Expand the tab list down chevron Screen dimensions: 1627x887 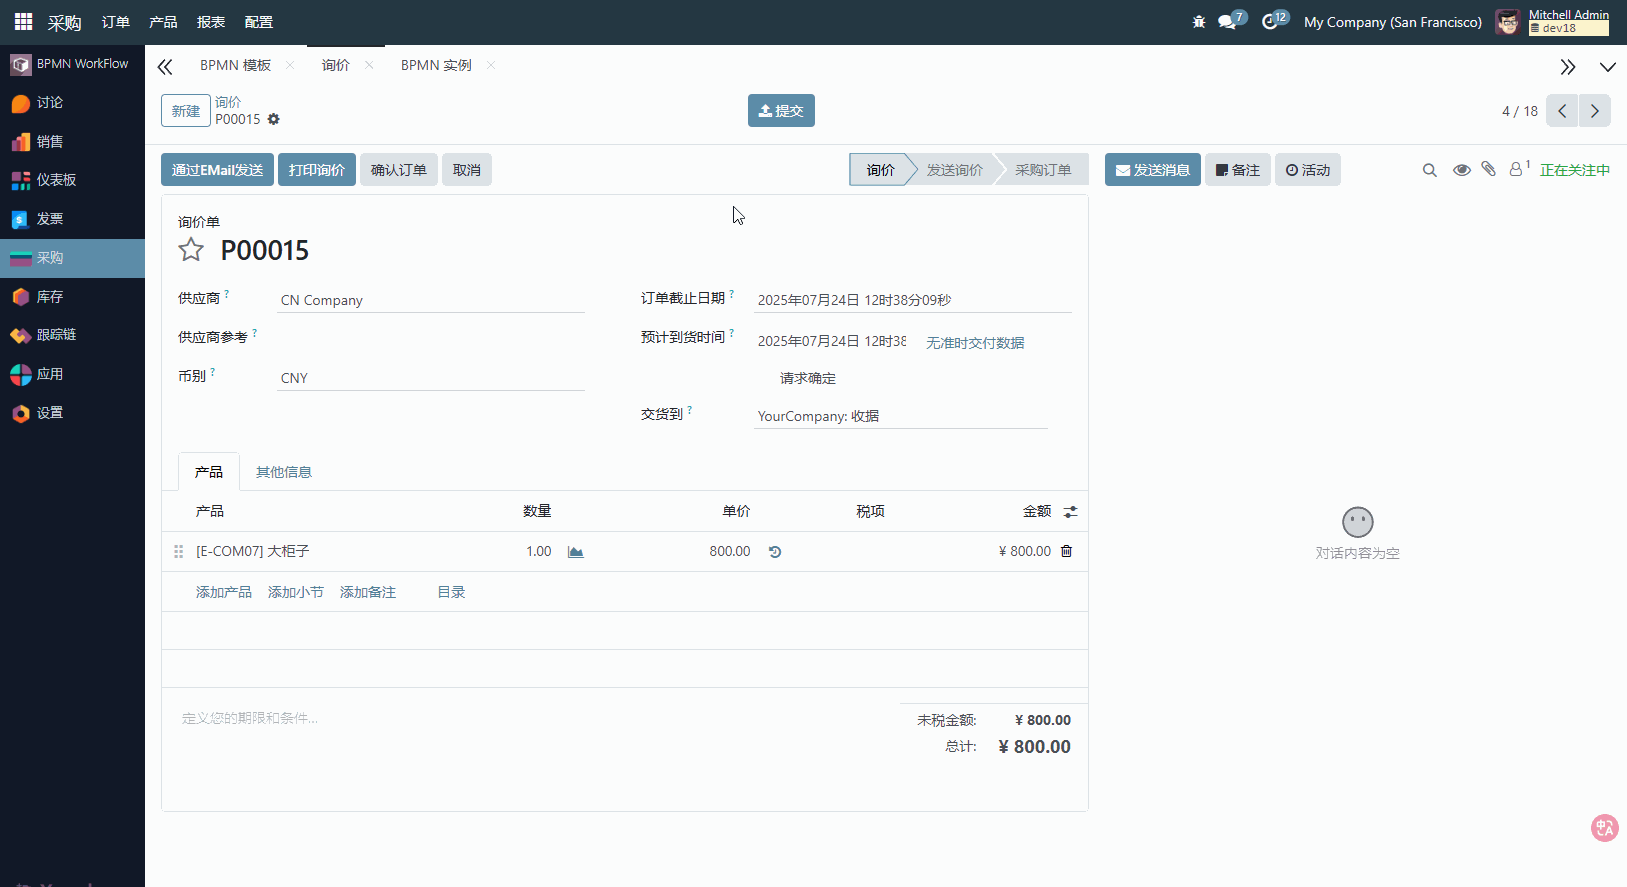tap(1607, 67)
